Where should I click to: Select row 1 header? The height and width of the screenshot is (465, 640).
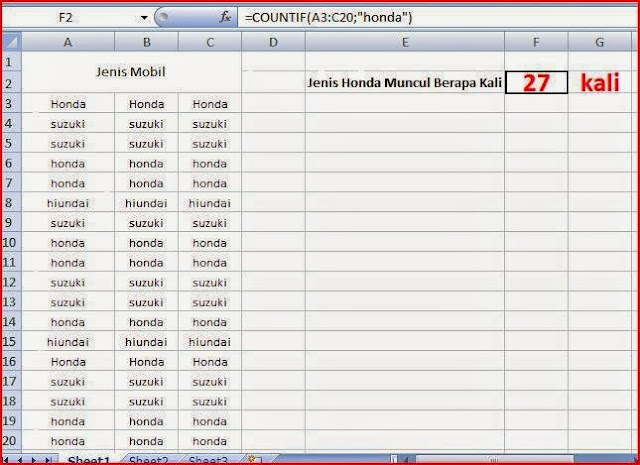[11, 62]
